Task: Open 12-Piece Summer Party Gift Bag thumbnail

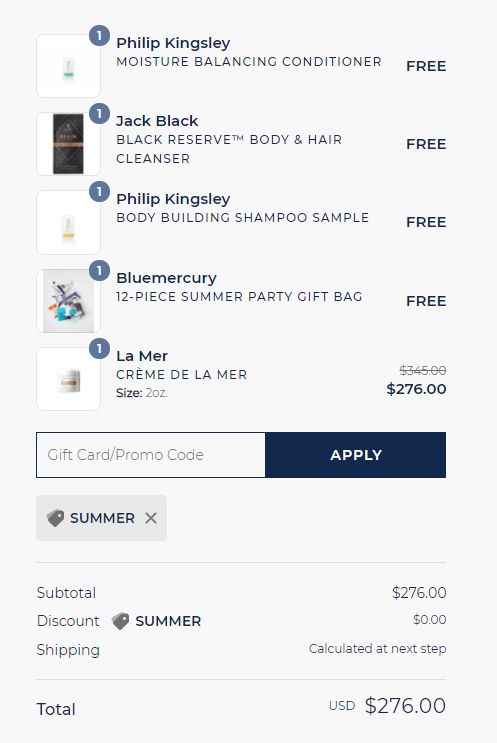Action: 68,301
